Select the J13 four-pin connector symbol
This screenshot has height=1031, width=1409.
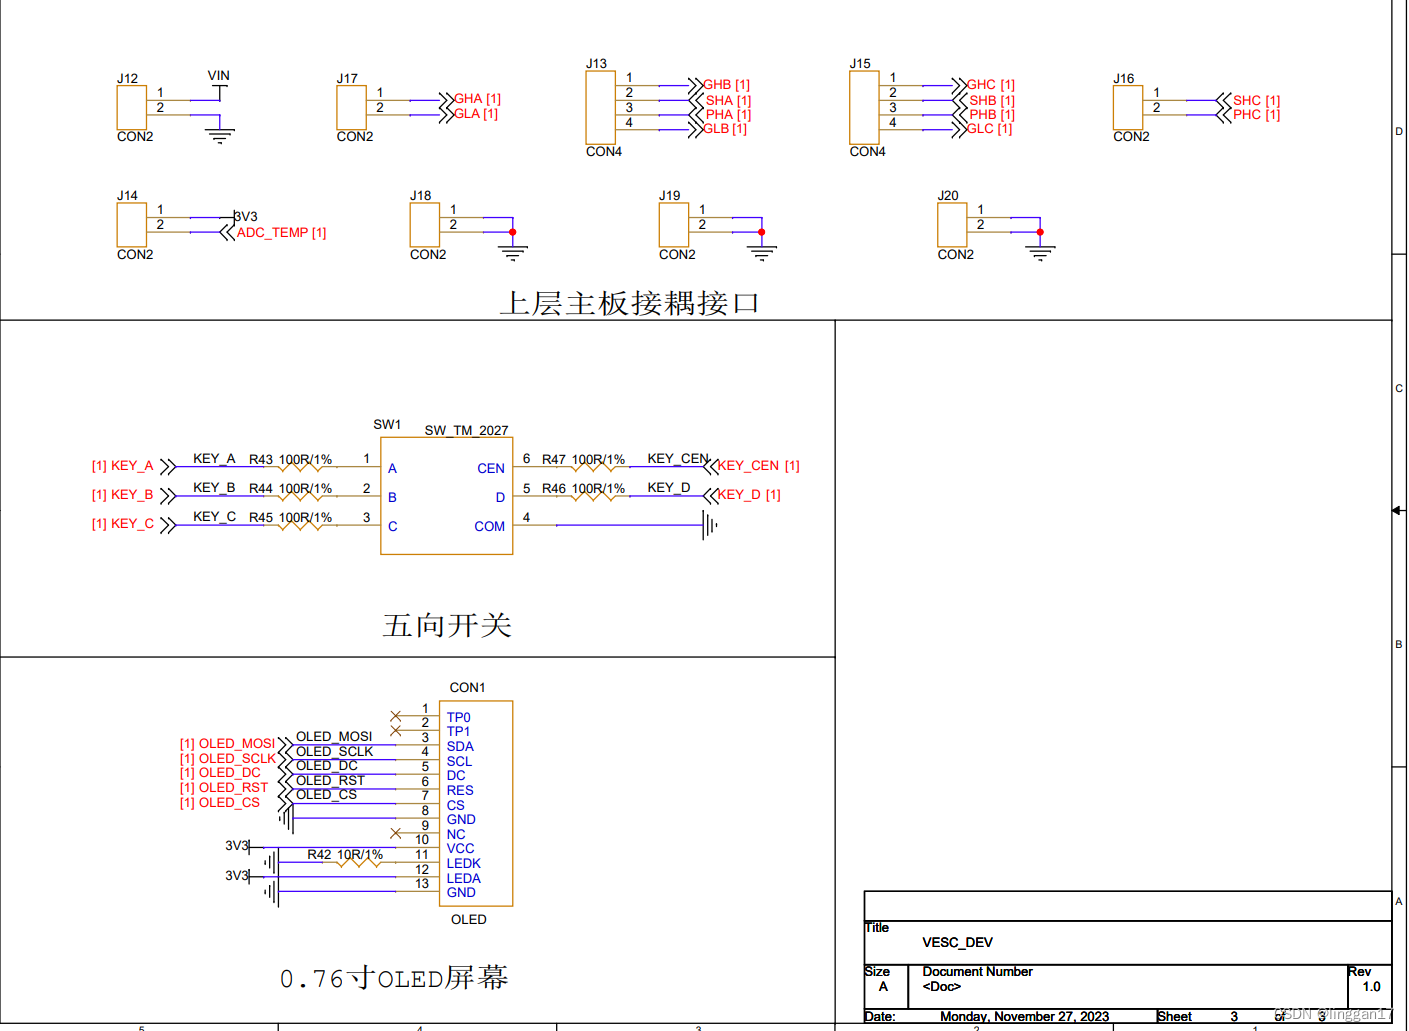click(x=600, y=107)
